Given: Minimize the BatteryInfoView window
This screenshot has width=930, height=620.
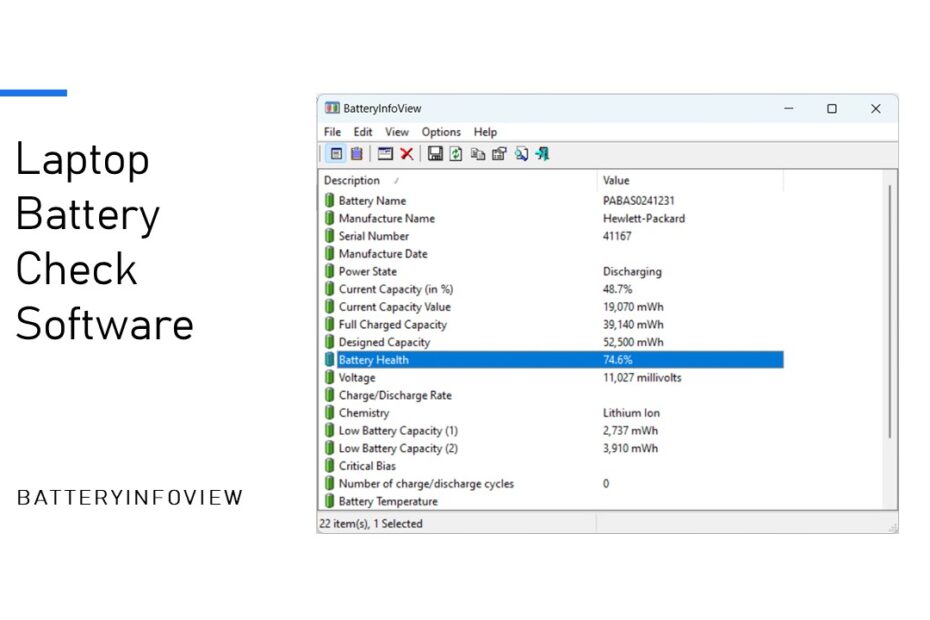Looking at the screenshot, I should (x=789, y=109).
